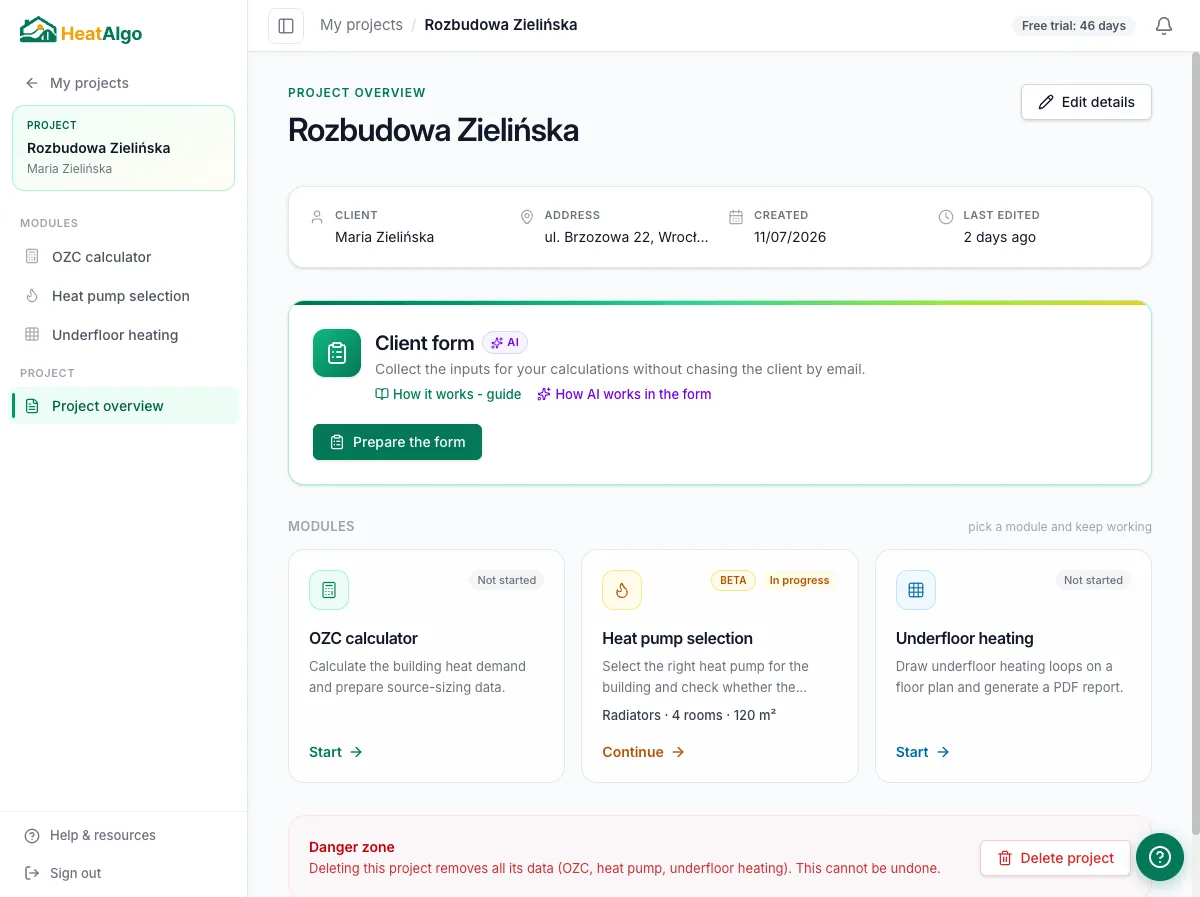This screenshot has width=1200, height=897.
Task: Open How AI works in the form link
Action: [624, 394]
